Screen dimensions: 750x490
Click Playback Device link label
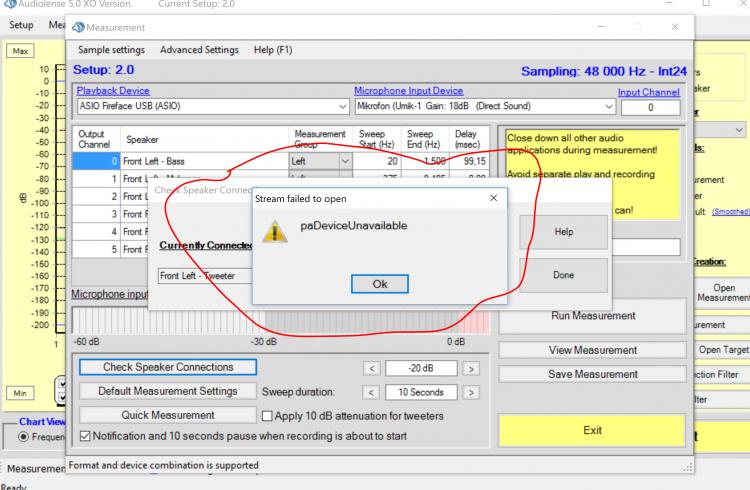coord(113,90)
